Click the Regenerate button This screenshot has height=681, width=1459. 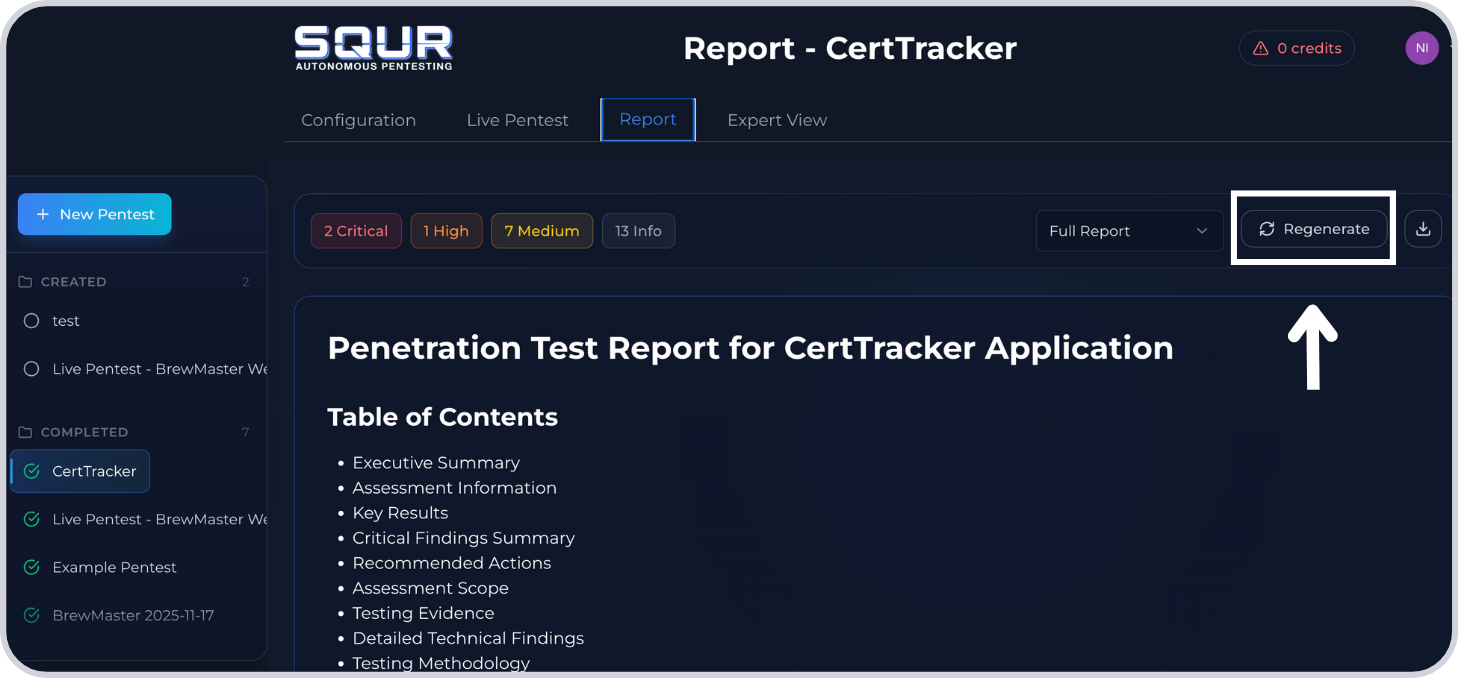pos(1313,229)
